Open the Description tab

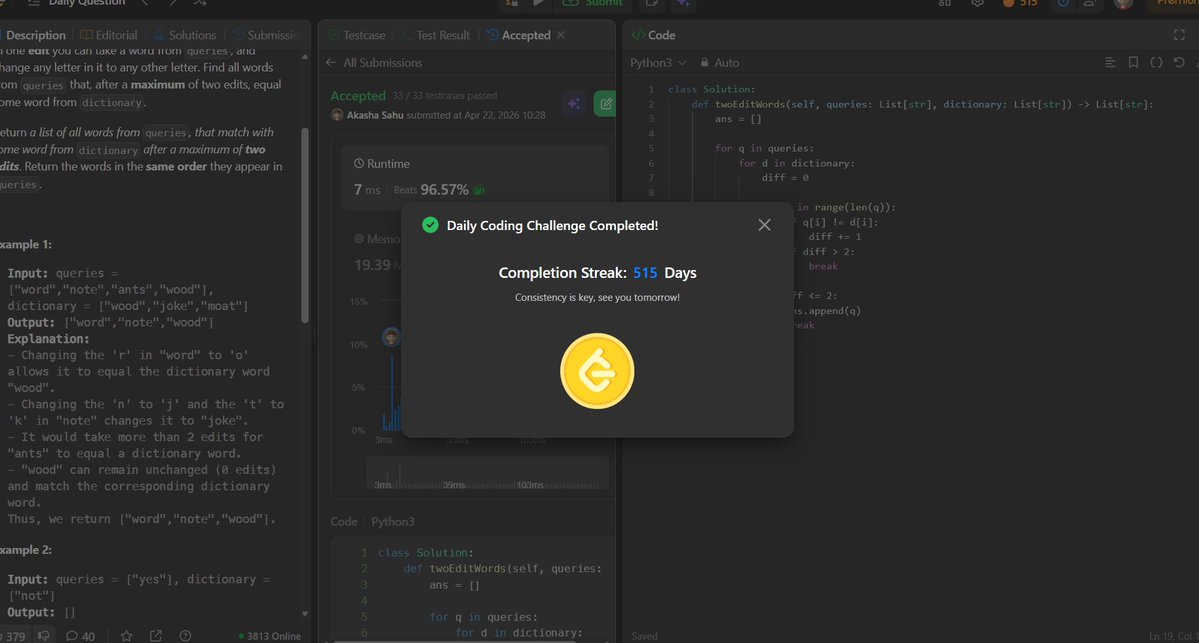click(35, 35)
